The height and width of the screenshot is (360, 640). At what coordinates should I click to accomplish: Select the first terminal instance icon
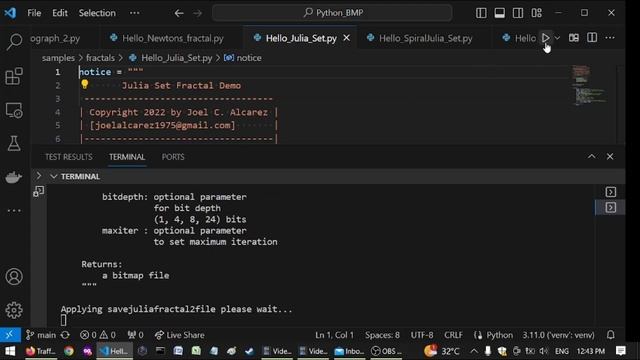[x=611, y=192]
